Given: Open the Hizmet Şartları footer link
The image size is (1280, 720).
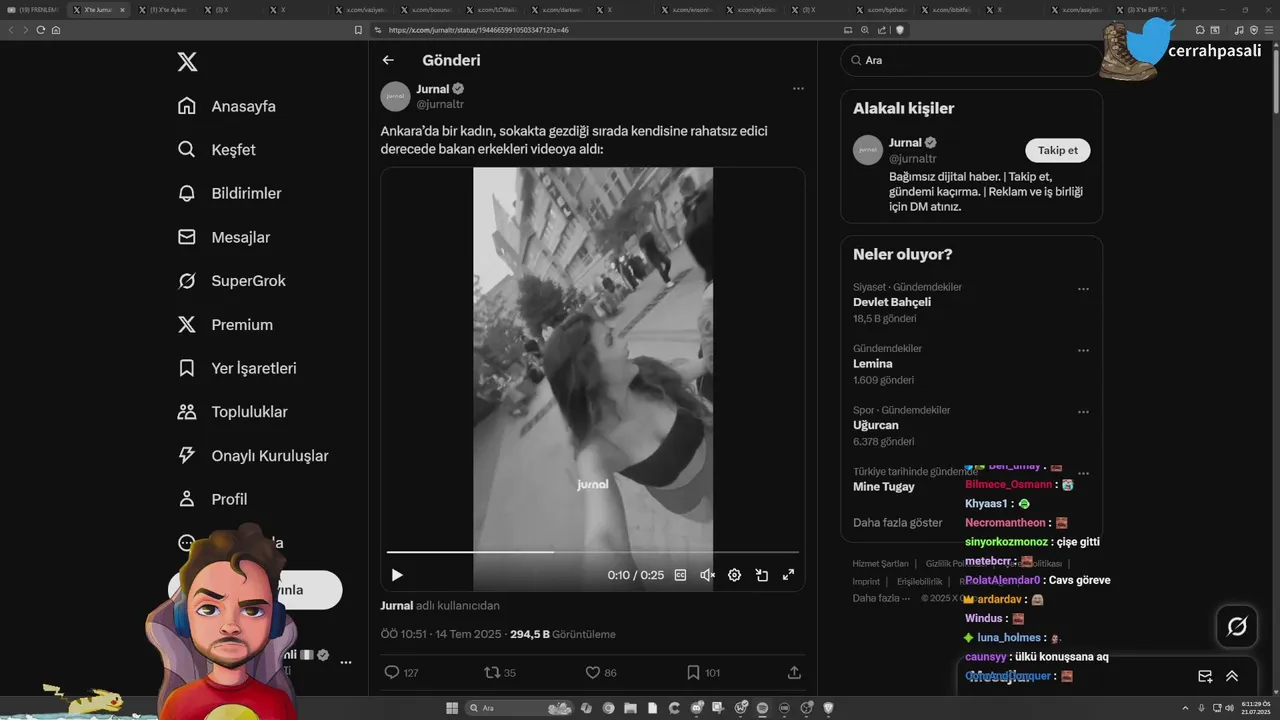Looking at the screenshot, I should (881, 564).
